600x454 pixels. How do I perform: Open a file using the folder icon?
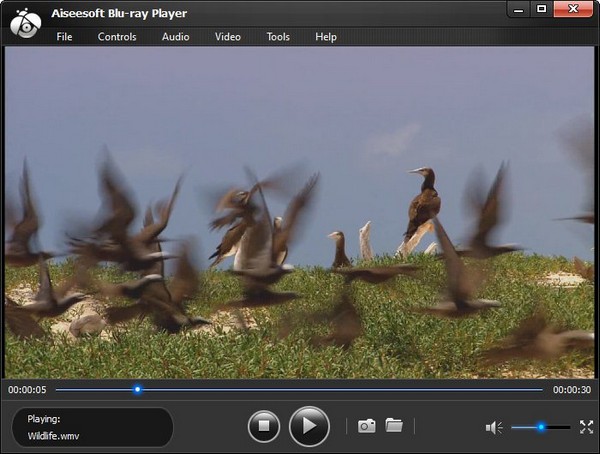click(394, 426)
